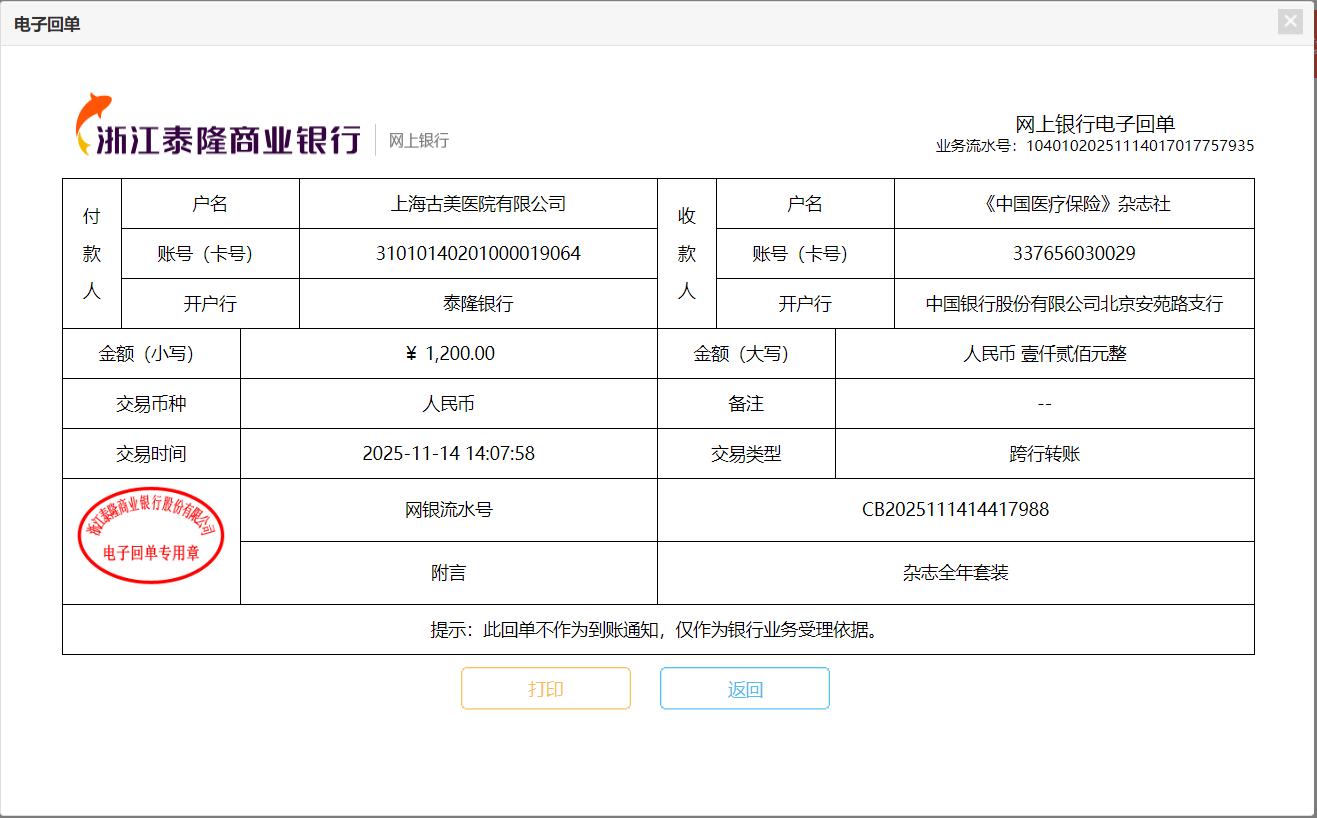Screen dimensions: 1317x818
Task: Select payer name 上海古美医院有限公司
Action: tap(478, 204)
